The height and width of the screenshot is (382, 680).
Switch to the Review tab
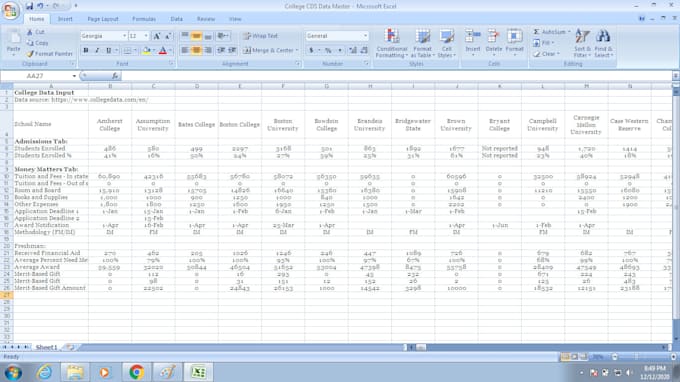coord(206,19)
